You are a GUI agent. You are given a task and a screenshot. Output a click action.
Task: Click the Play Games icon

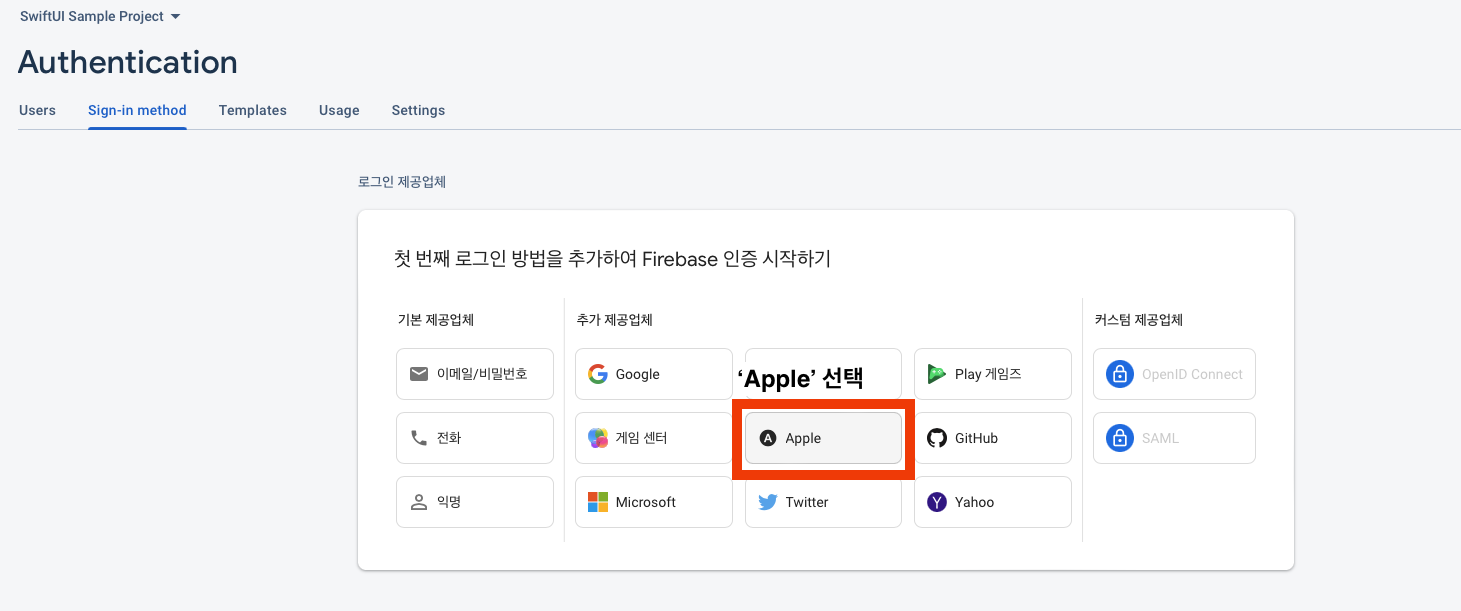(937, 374)
